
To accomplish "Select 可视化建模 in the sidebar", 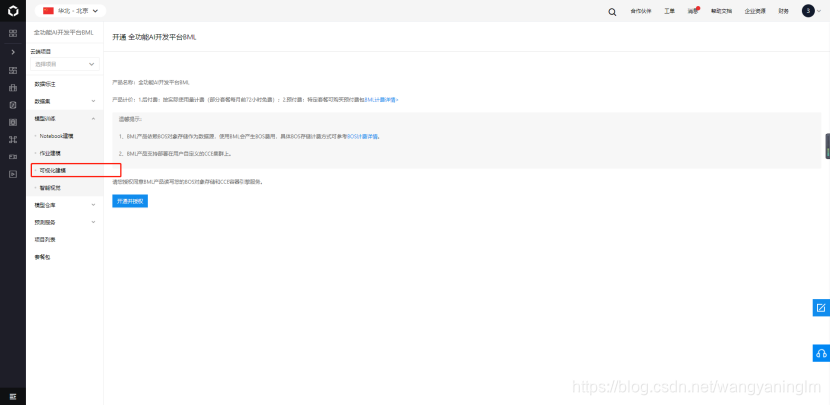I will pos(52,170).
